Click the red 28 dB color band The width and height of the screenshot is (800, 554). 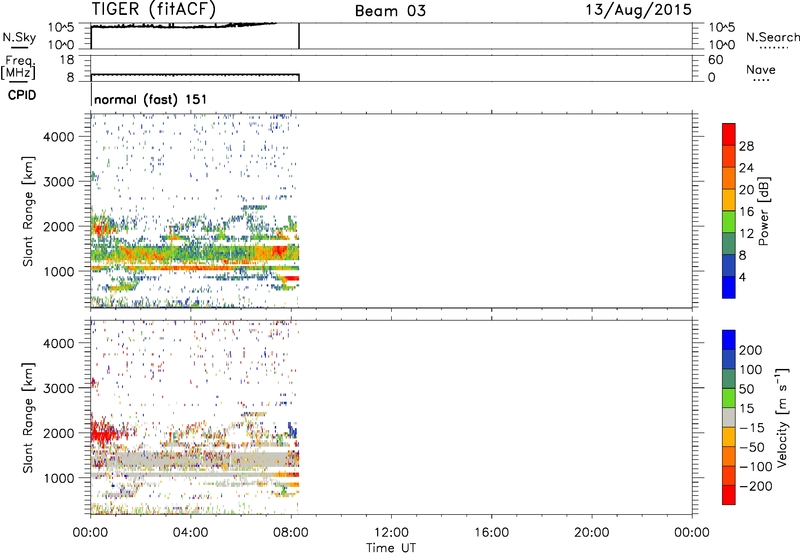coord(729,134)
